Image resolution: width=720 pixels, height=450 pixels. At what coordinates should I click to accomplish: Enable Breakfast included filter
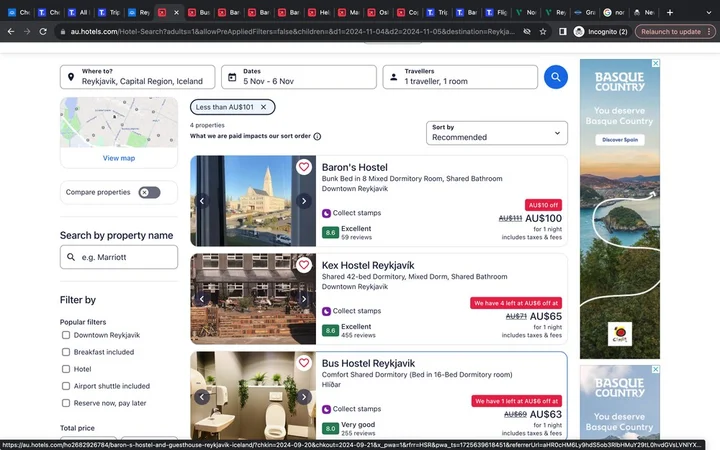click(x=66, y=352)
